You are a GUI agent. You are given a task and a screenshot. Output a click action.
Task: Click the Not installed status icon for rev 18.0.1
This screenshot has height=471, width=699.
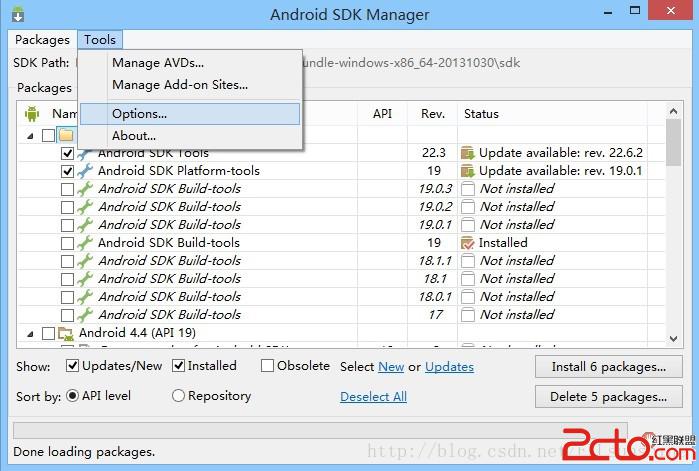tap(468, 297)
